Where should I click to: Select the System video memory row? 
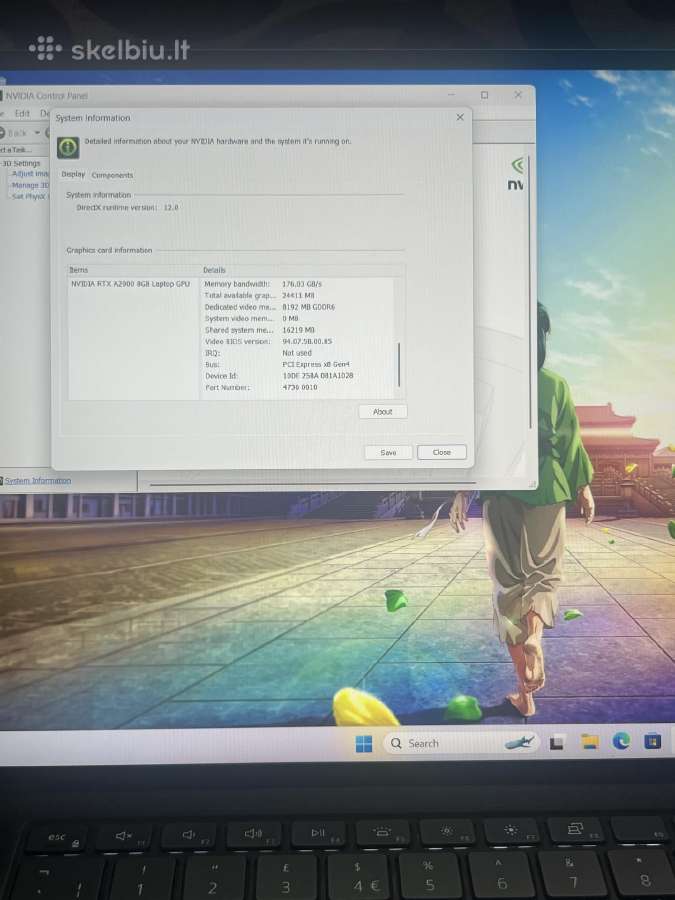[298, 318]
